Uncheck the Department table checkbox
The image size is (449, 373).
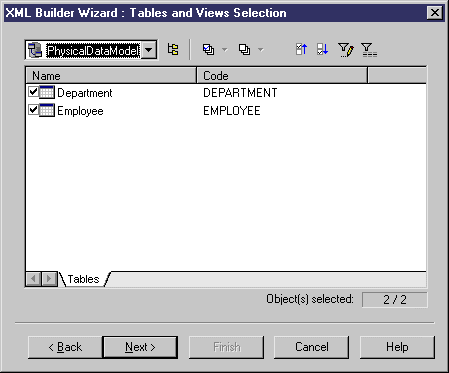(x=33, y=92)
